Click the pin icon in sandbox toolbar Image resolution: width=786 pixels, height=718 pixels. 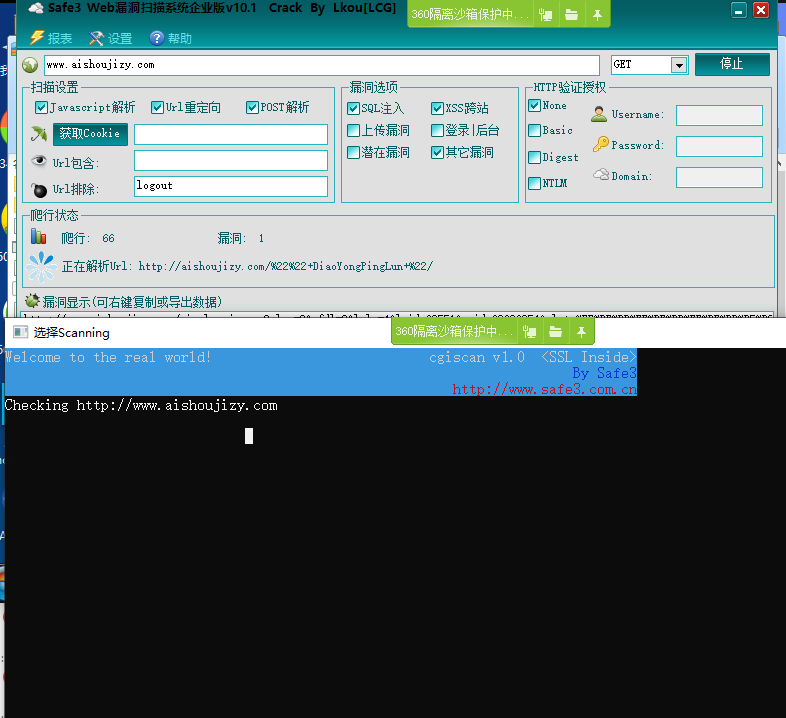[597, 15]
